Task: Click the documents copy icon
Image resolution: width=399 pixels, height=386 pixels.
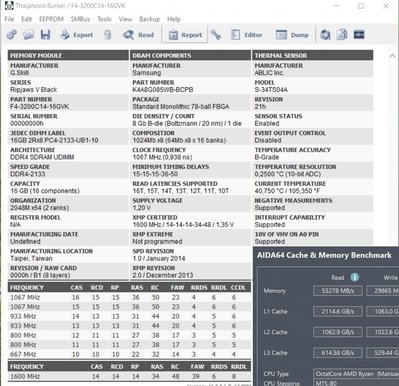Action: pos(342,34)
